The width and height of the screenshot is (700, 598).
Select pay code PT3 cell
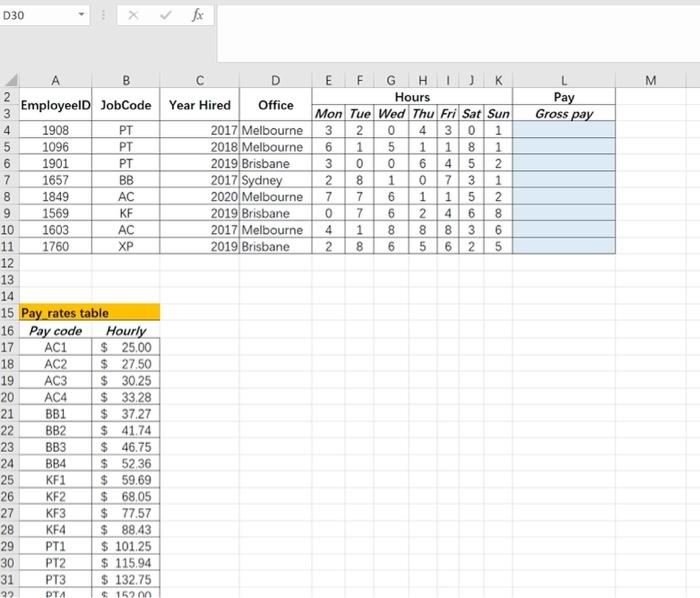pos(55,579)
